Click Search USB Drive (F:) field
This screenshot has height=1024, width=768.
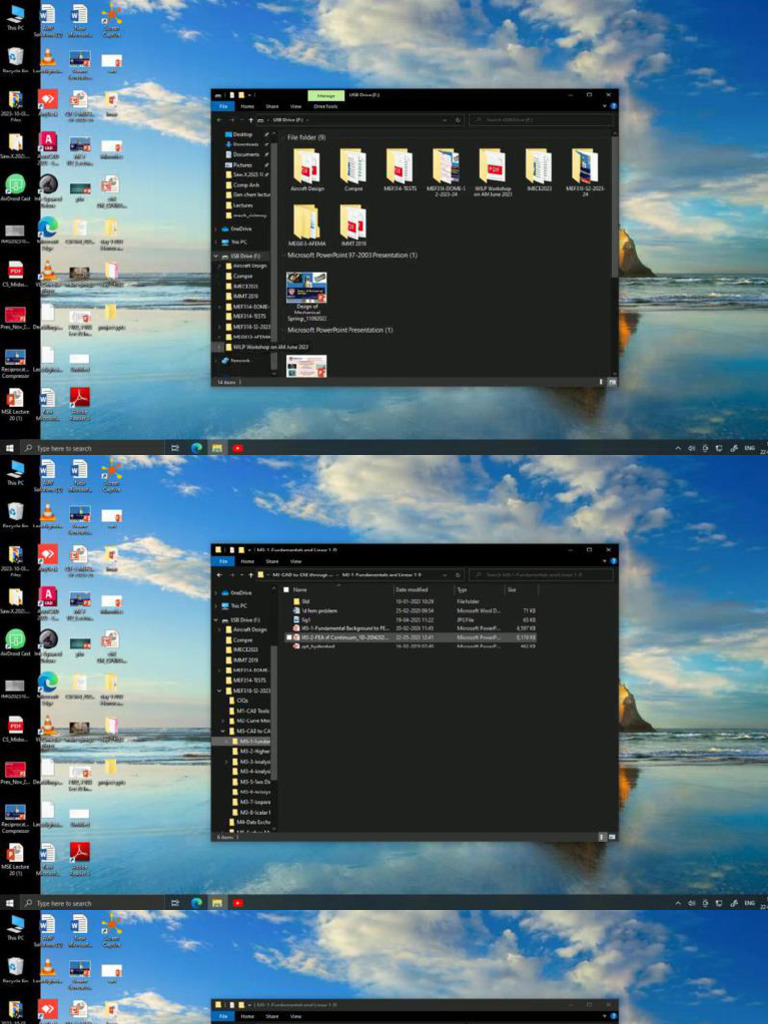click(541, 120)
